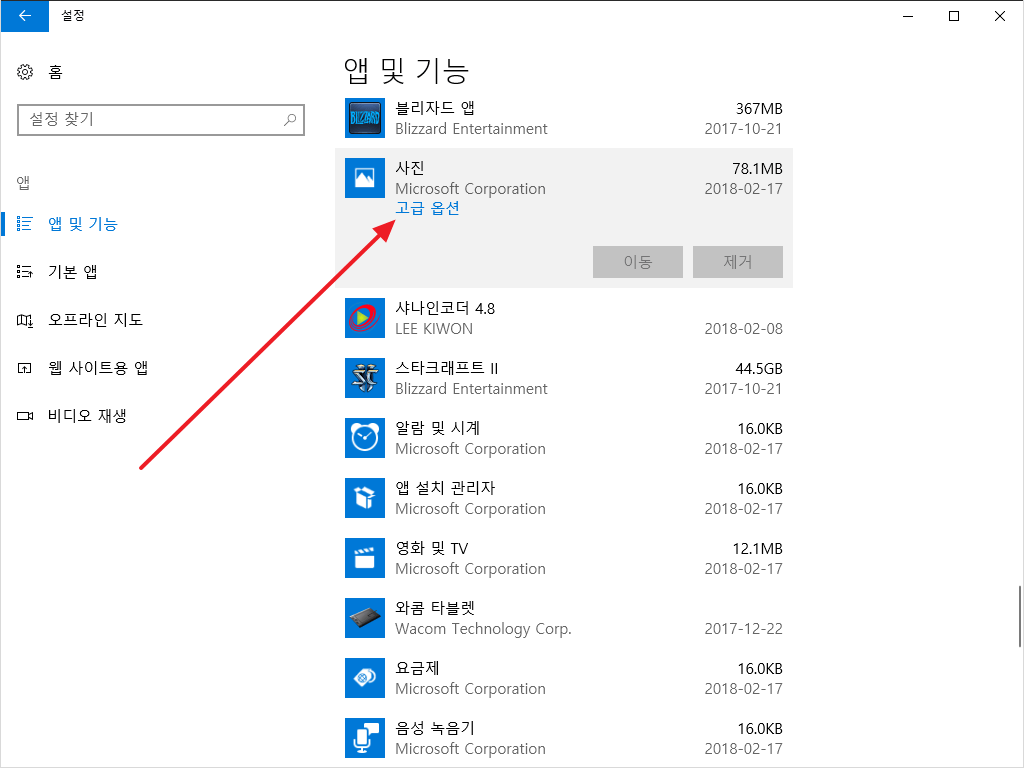Select the 영화 및 TV entry name
The height and width of the screenshot is (768, 1024).
(432, 548)
